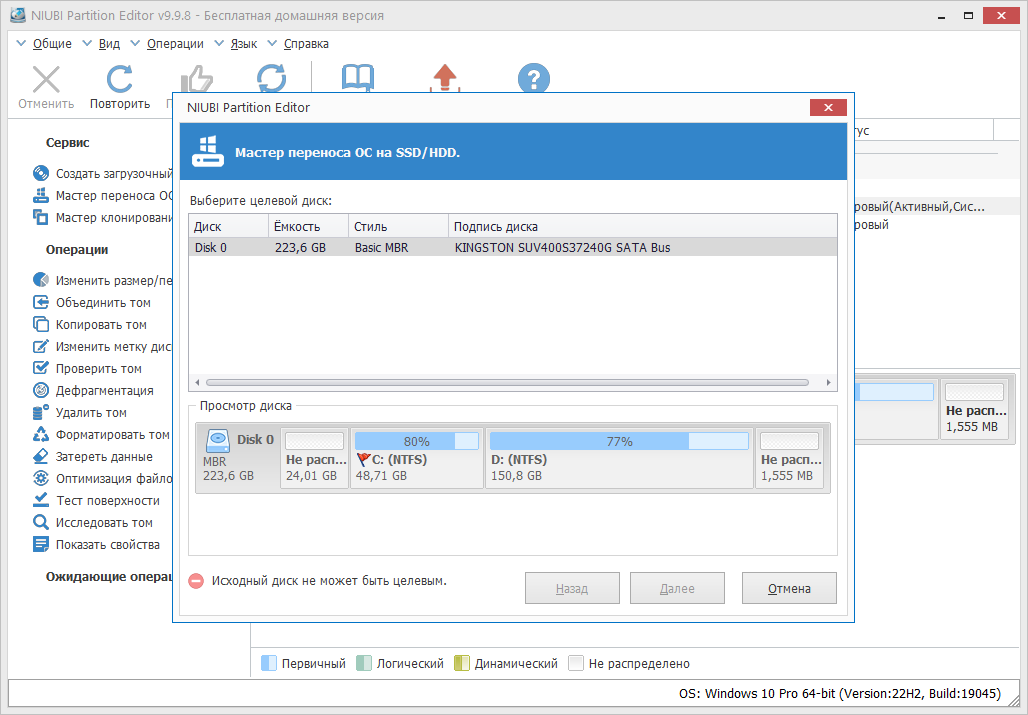Click the Отмена button in wizard
Screen dimensions: 1028x715
789,588
